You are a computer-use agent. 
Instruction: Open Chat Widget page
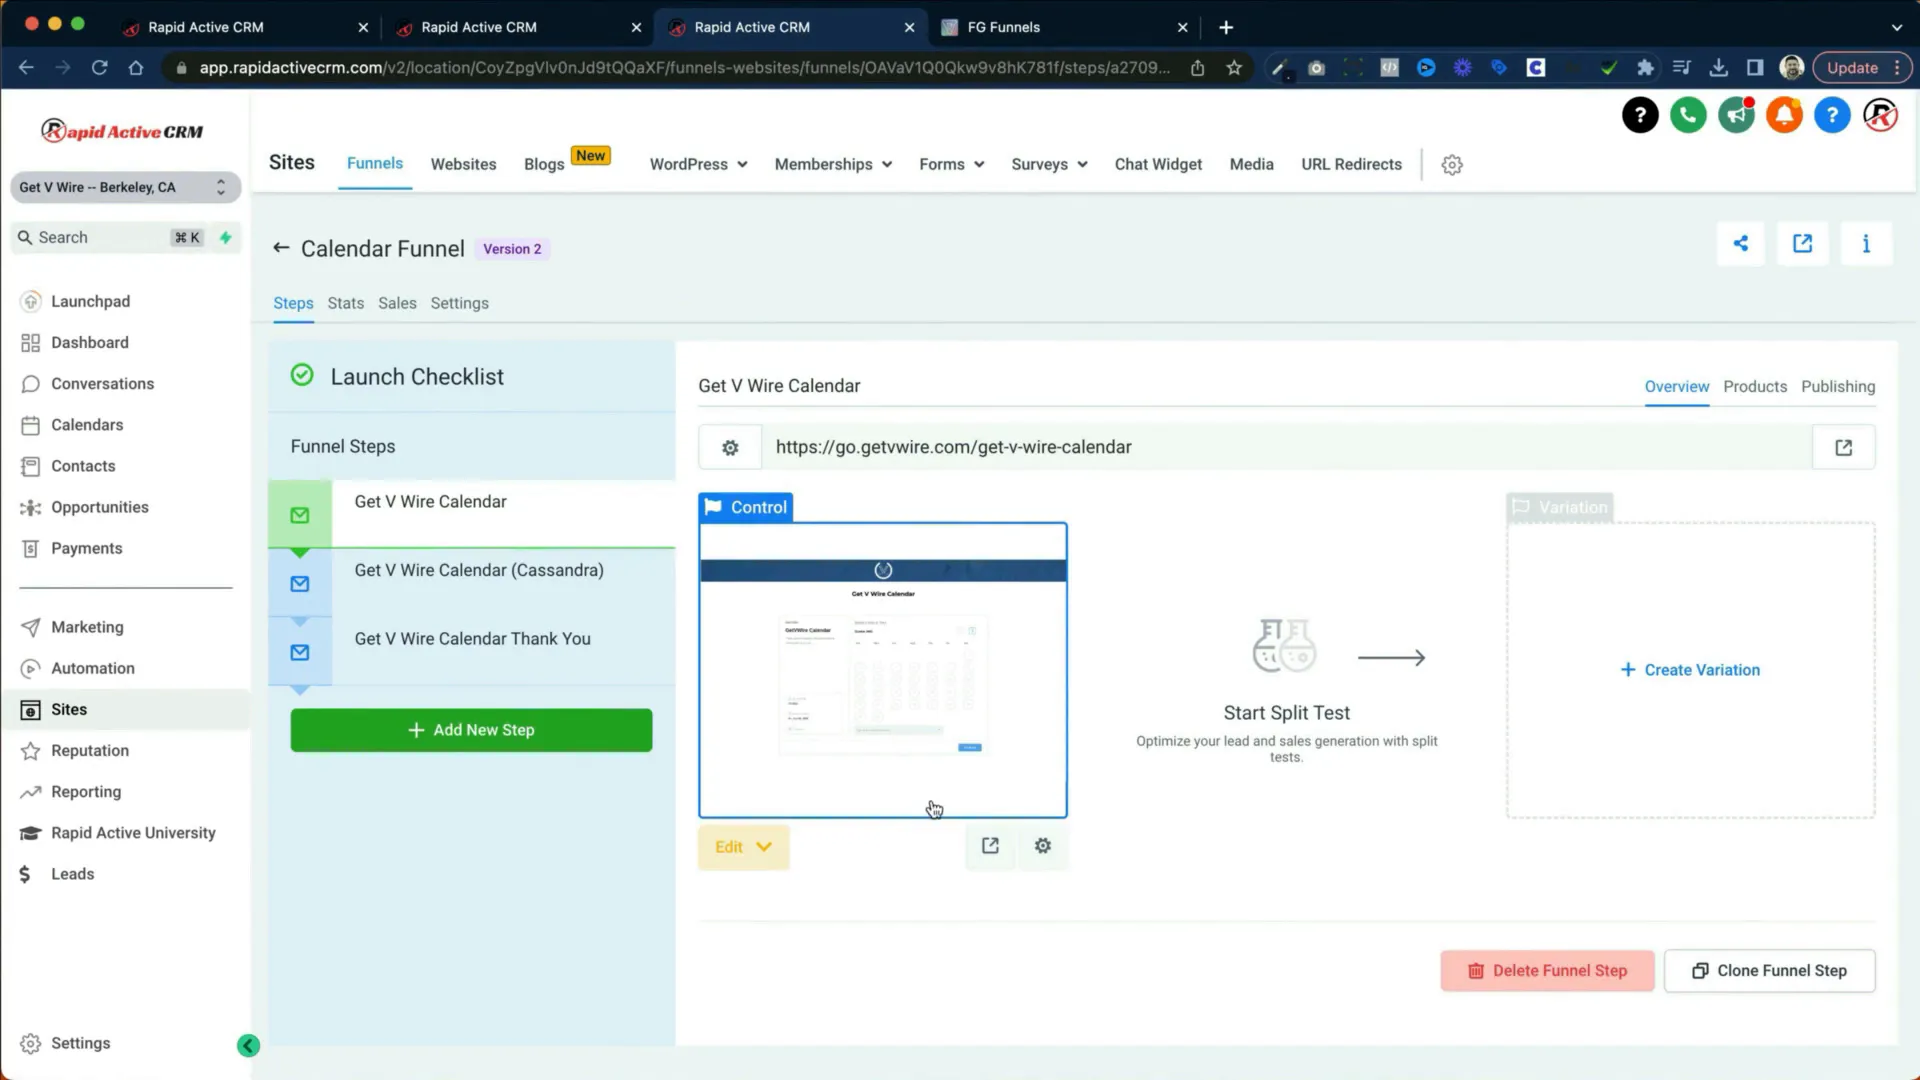tap(1158, 164)
